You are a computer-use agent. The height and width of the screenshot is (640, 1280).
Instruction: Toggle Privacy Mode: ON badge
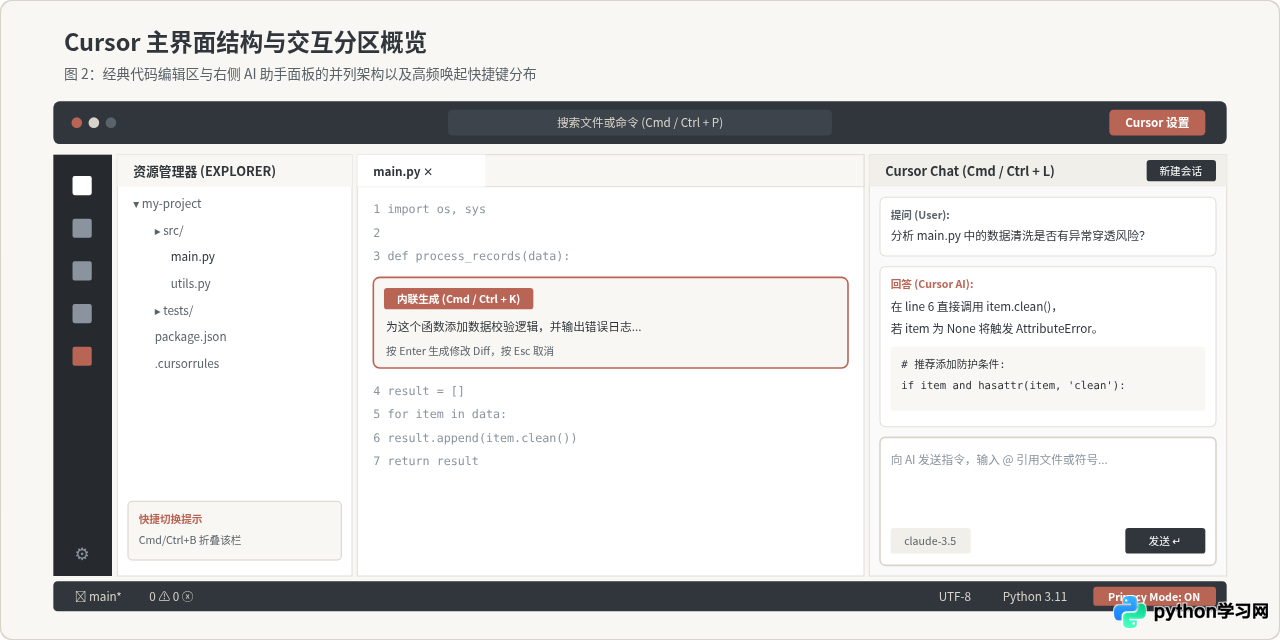(x=1154, y=596)
